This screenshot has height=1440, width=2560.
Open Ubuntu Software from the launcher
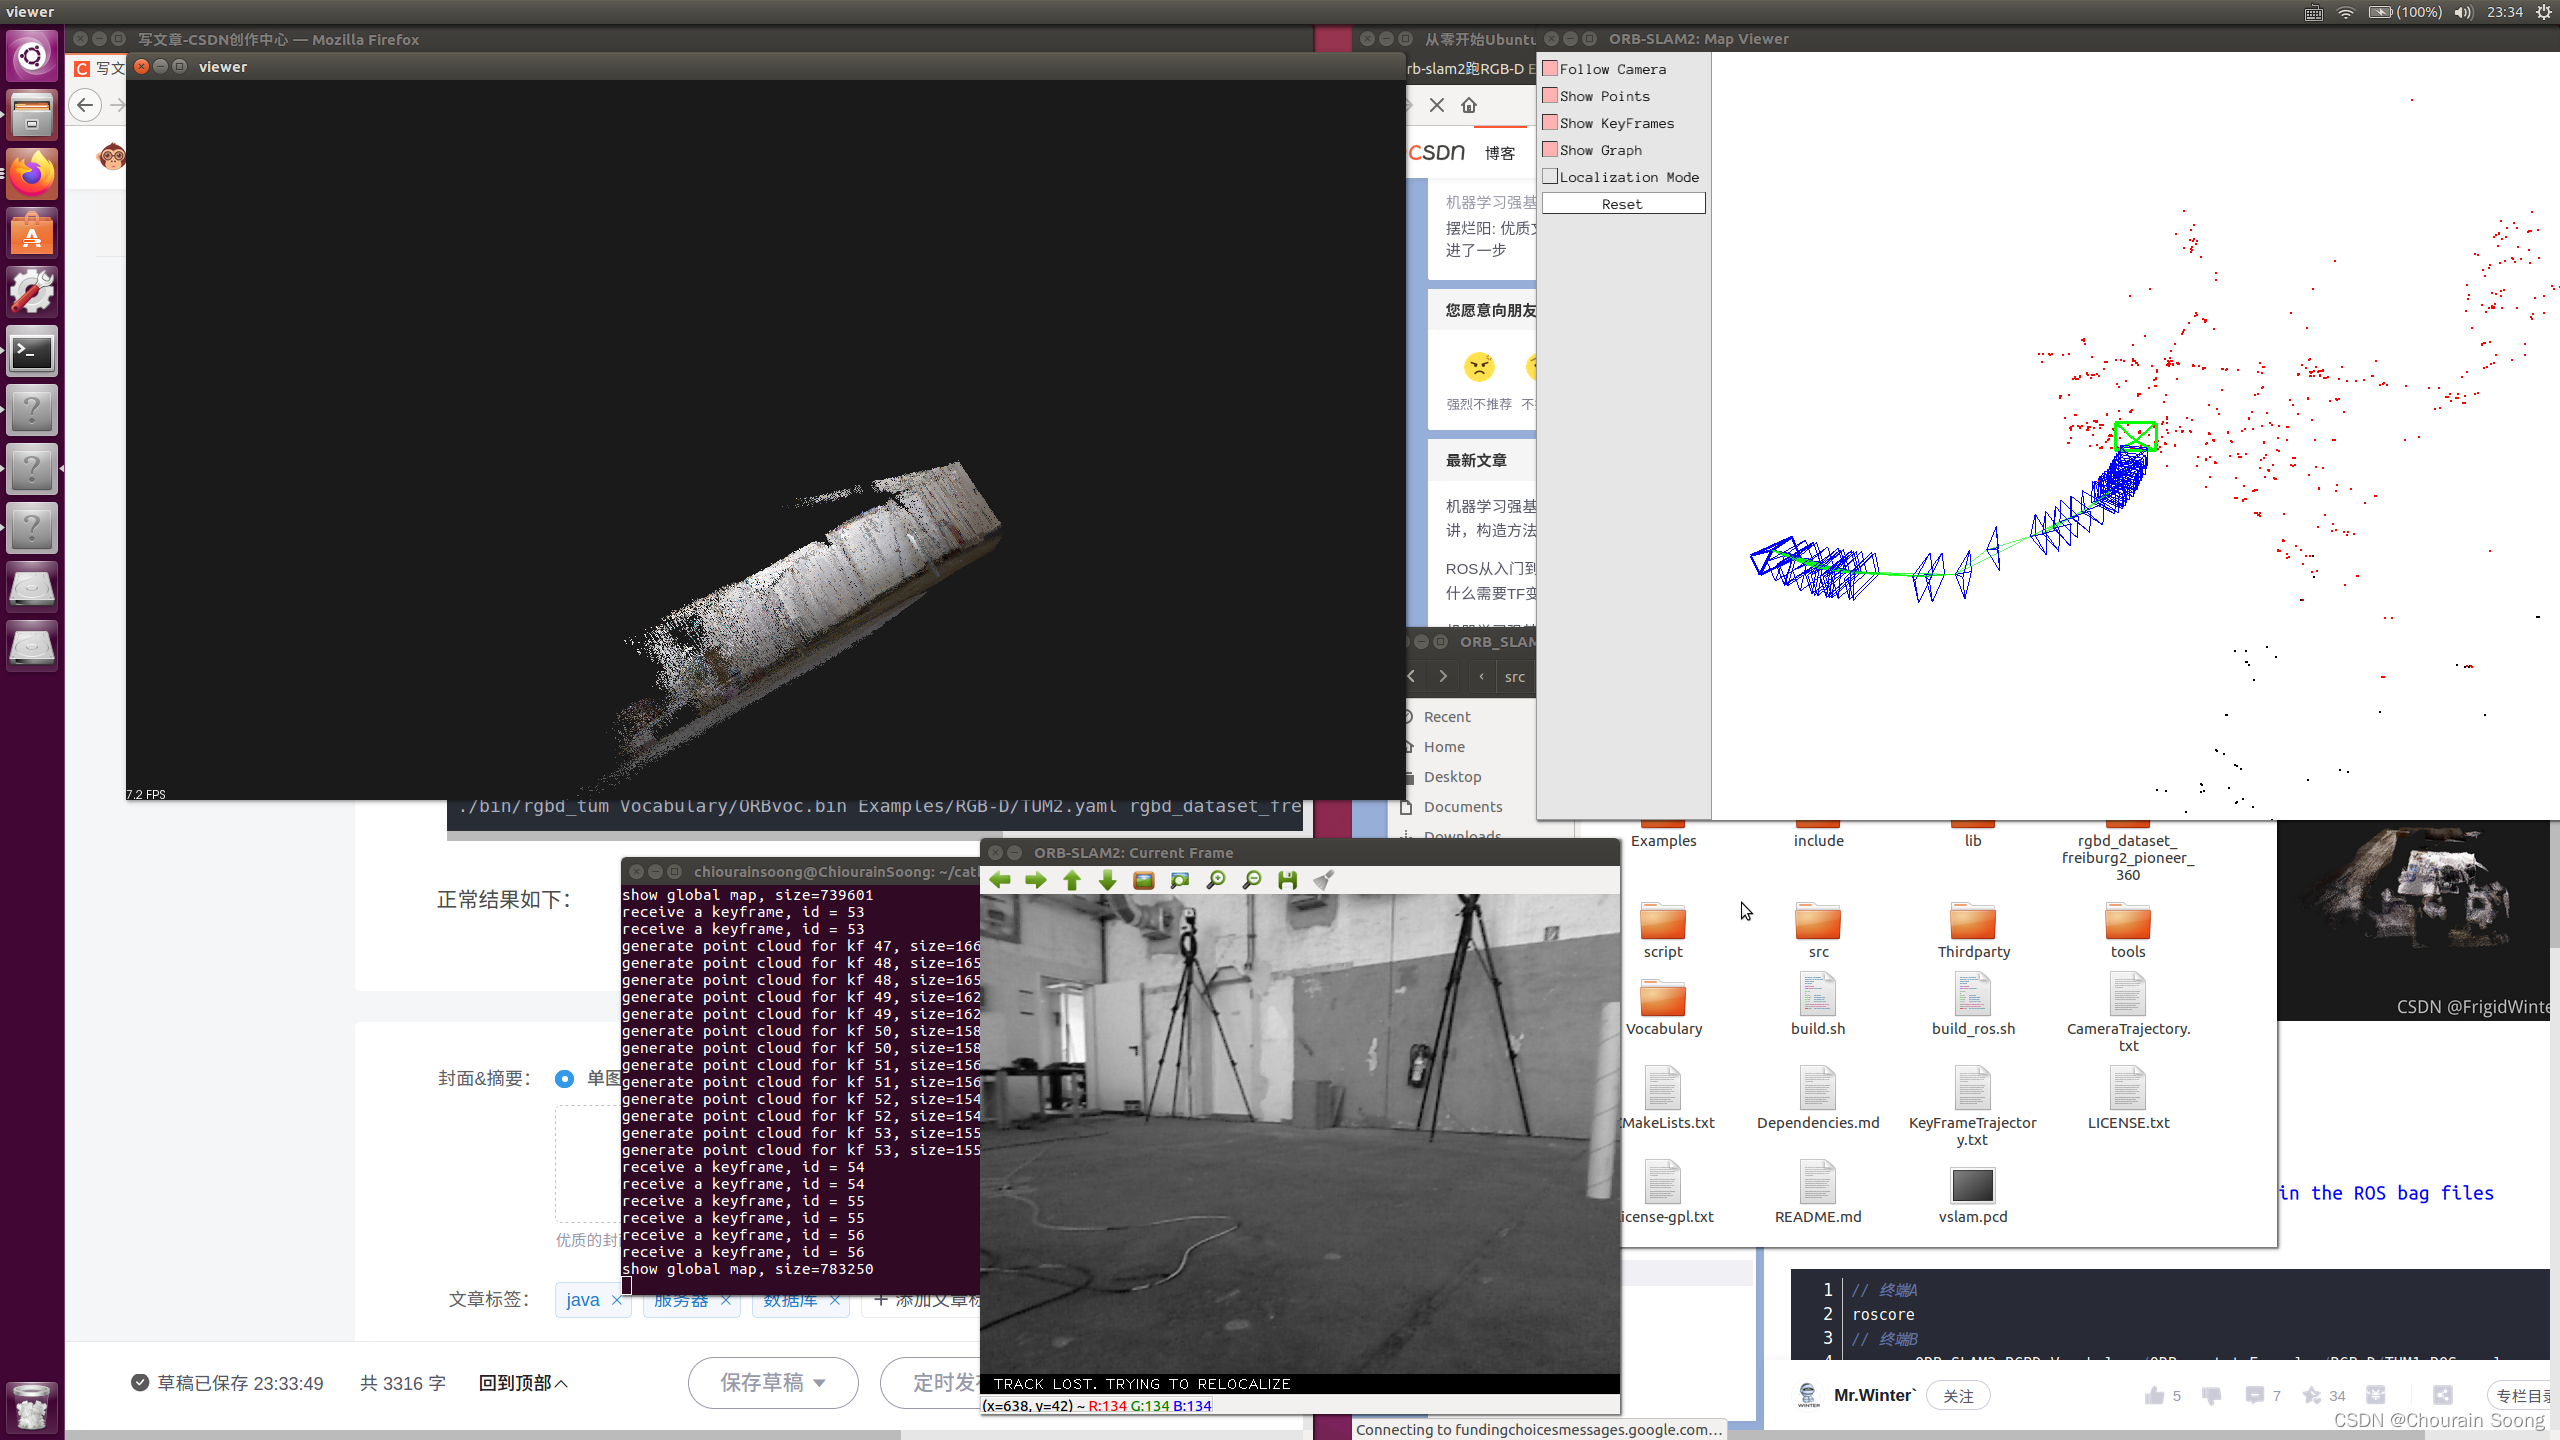point(32,233)
